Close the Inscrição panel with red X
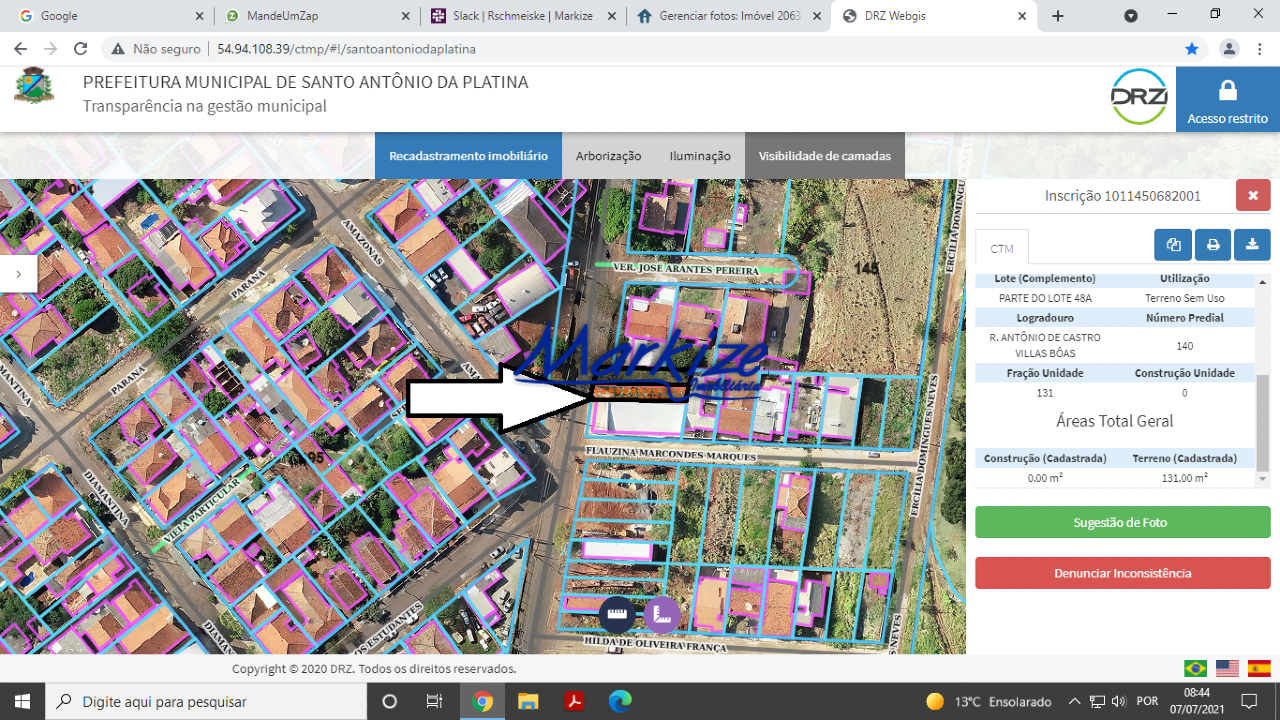 coord(1253,195)
